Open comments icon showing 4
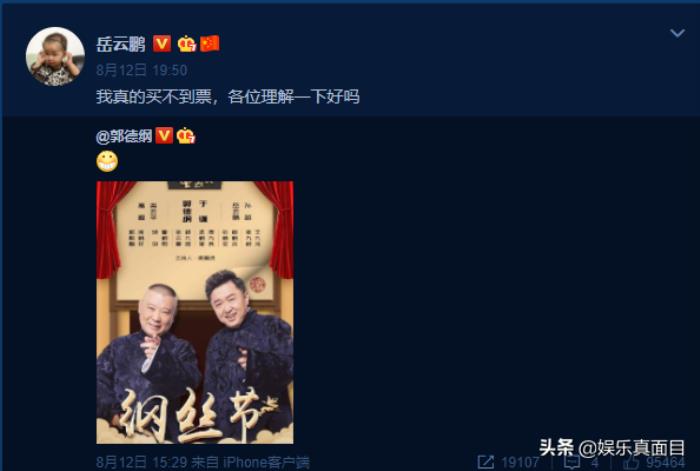The height and width of the screenshot is (471, 700). click(x=571, y=463)
